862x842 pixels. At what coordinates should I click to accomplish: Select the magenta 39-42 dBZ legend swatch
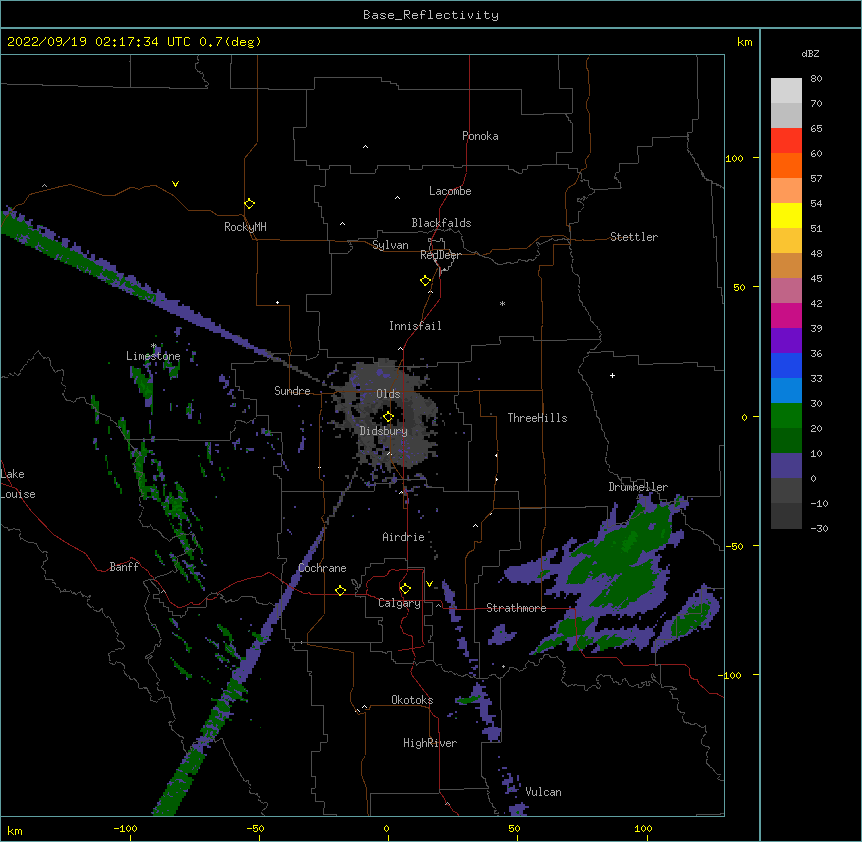[786, 315]
